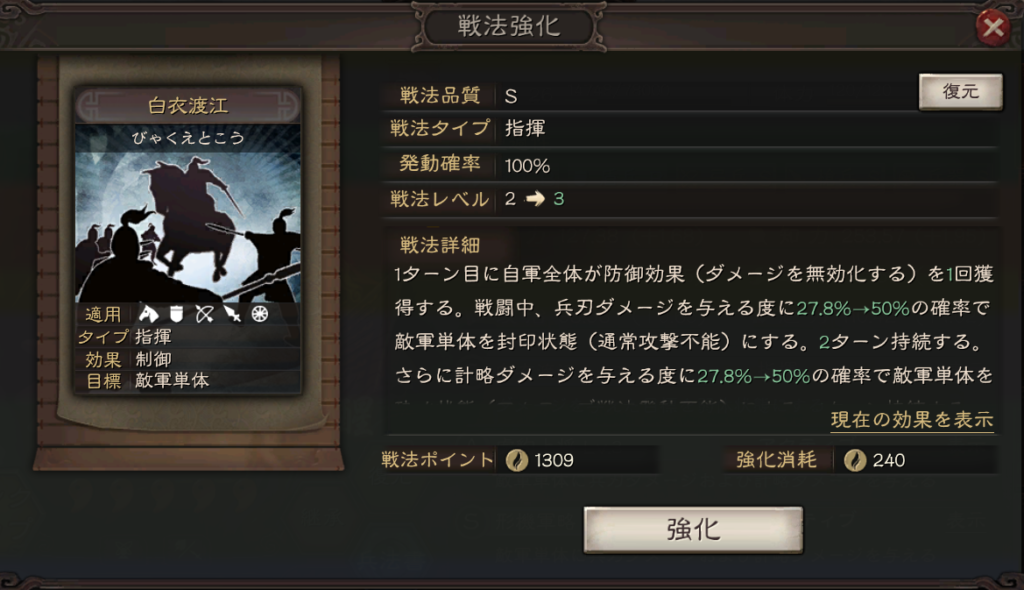Click the arrow between level 2 and 3
The width and height of the screenshot is (1024, 590).
[x=536, y=199]
